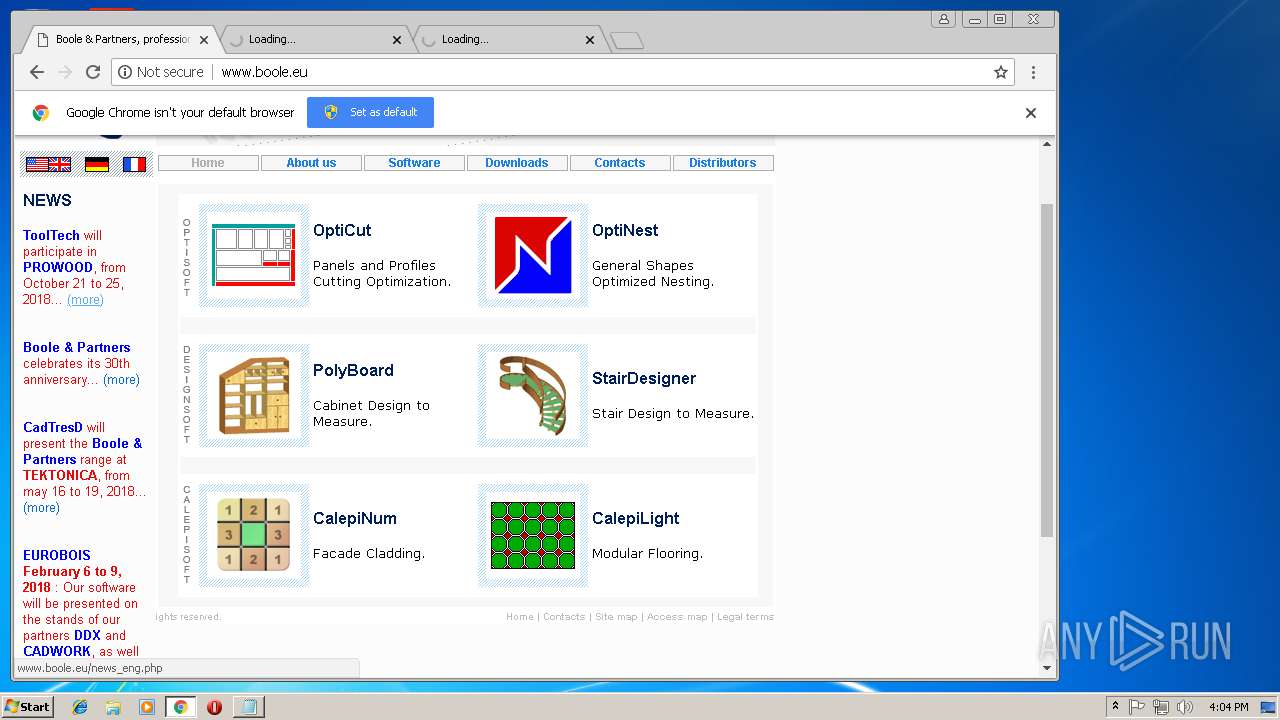
Task: Click the Chrome taskbar button
Action: [180, 707]
